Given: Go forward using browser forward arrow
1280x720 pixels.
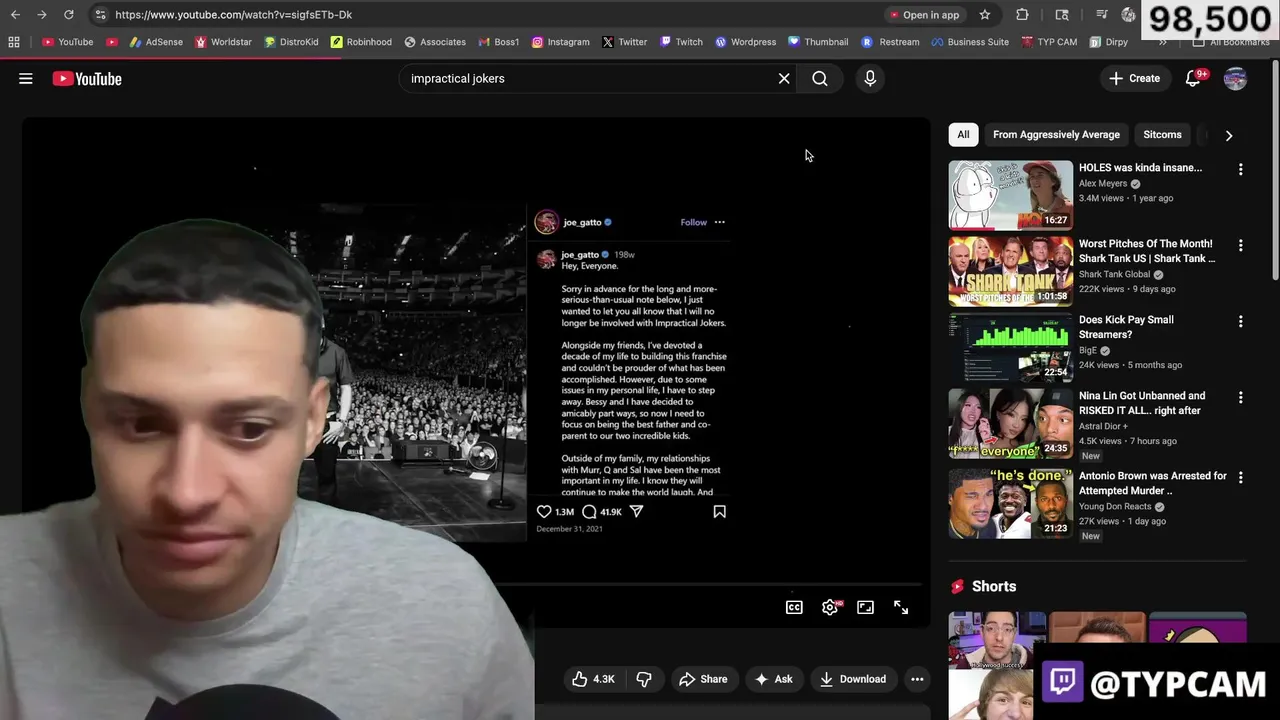Looking at the screenshot, I should point(41,14).
